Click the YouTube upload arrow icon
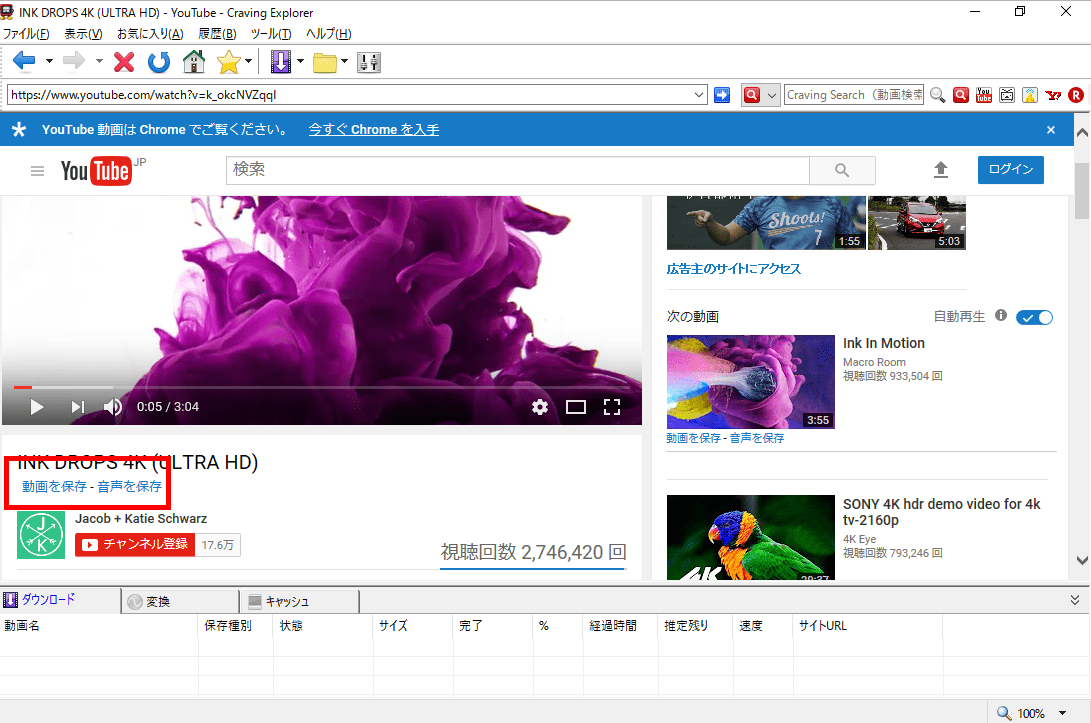Screen dimensions: 1091x723 [x=941, y=170]
